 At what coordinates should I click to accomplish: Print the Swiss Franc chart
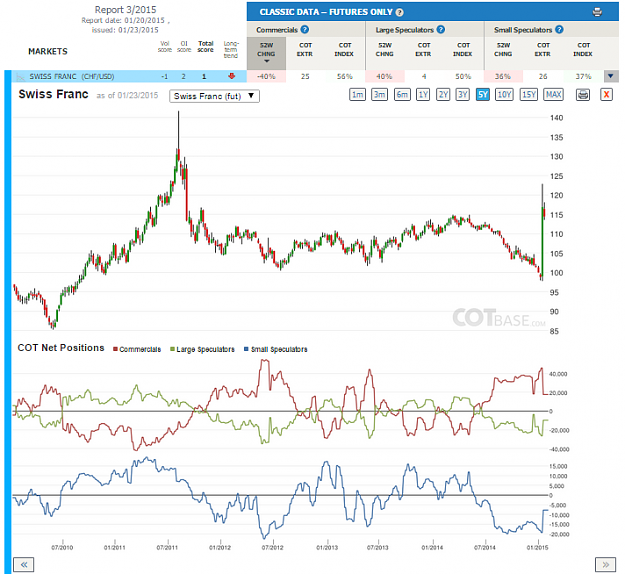(583, 95)
